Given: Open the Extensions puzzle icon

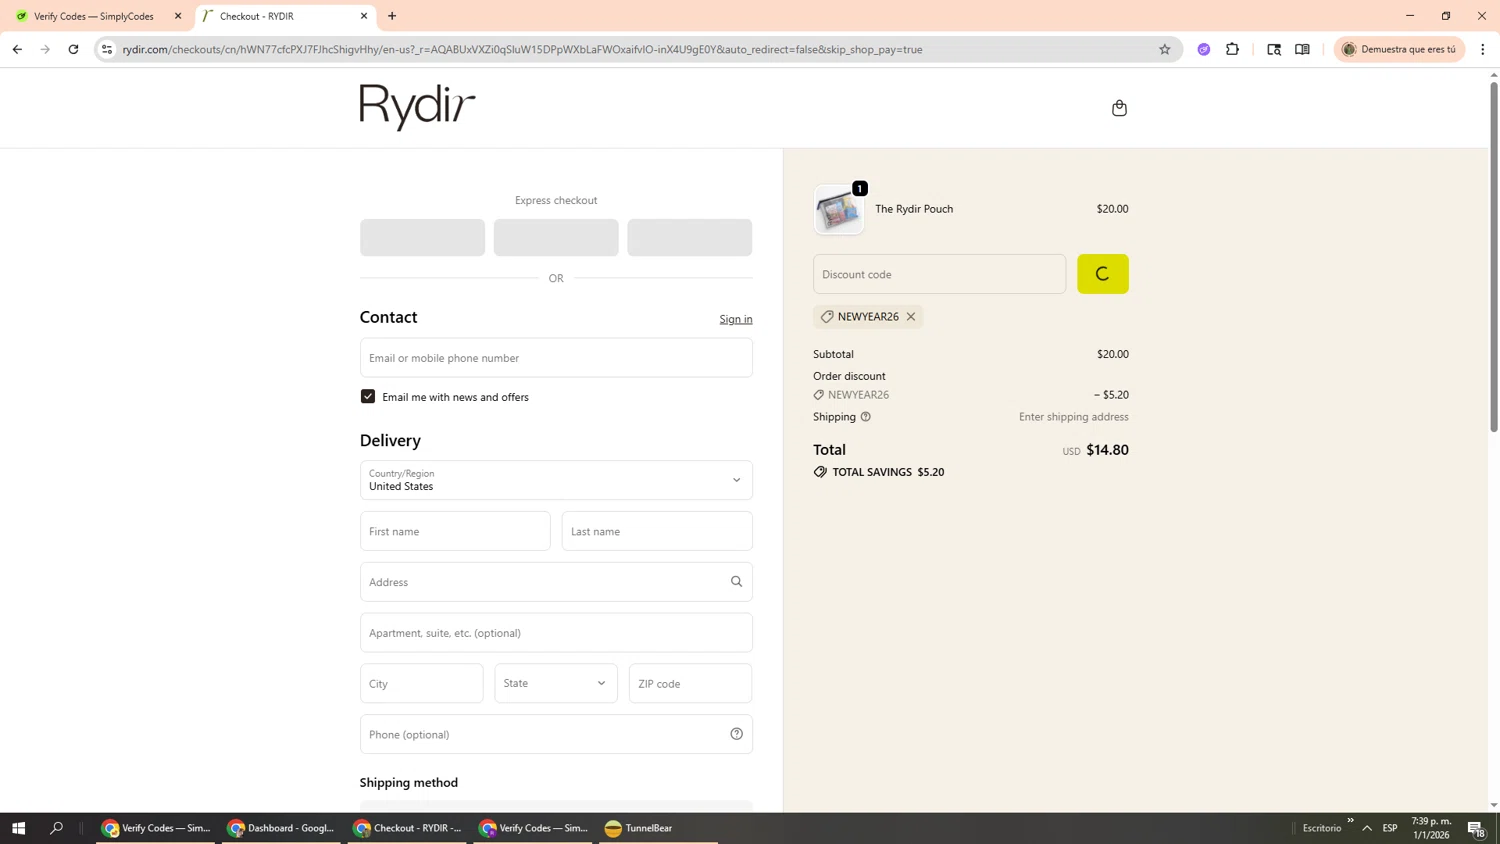Looking at the screenshot, I should tap(1232, 49).
